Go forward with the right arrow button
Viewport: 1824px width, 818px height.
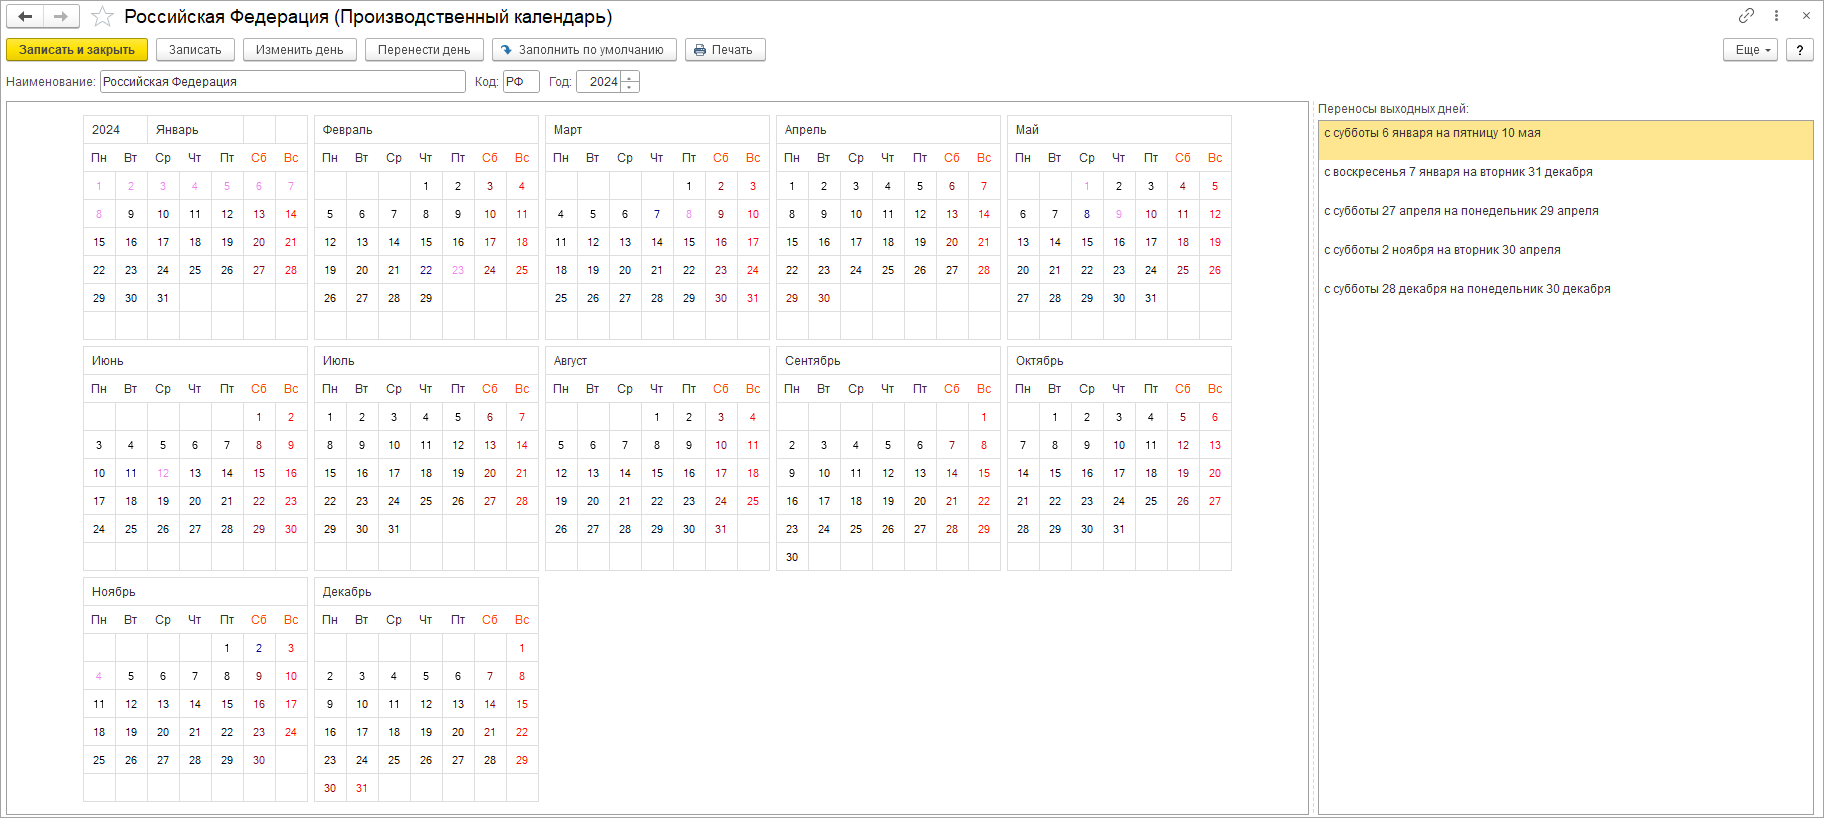pyautogui.click(x=61, y=16)
